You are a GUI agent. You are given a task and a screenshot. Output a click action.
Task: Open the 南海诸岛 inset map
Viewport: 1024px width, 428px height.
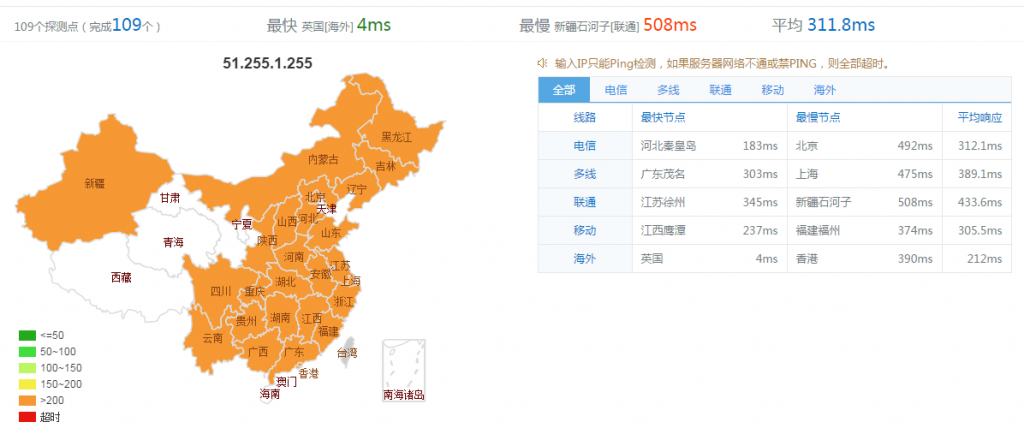pos(403,372)
